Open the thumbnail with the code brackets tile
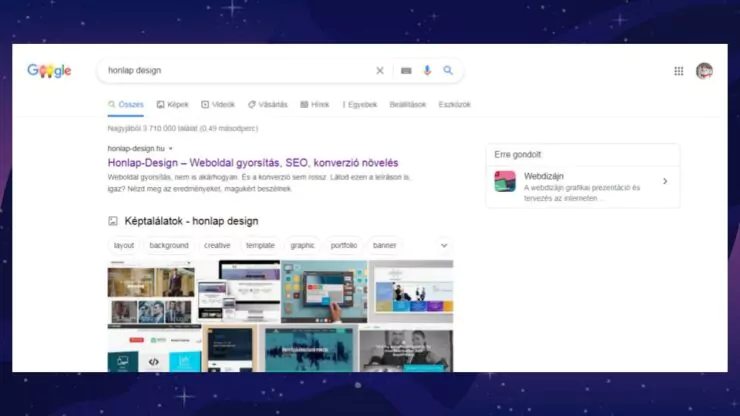This screenshot has width=740, height=416. click(154, 348)
